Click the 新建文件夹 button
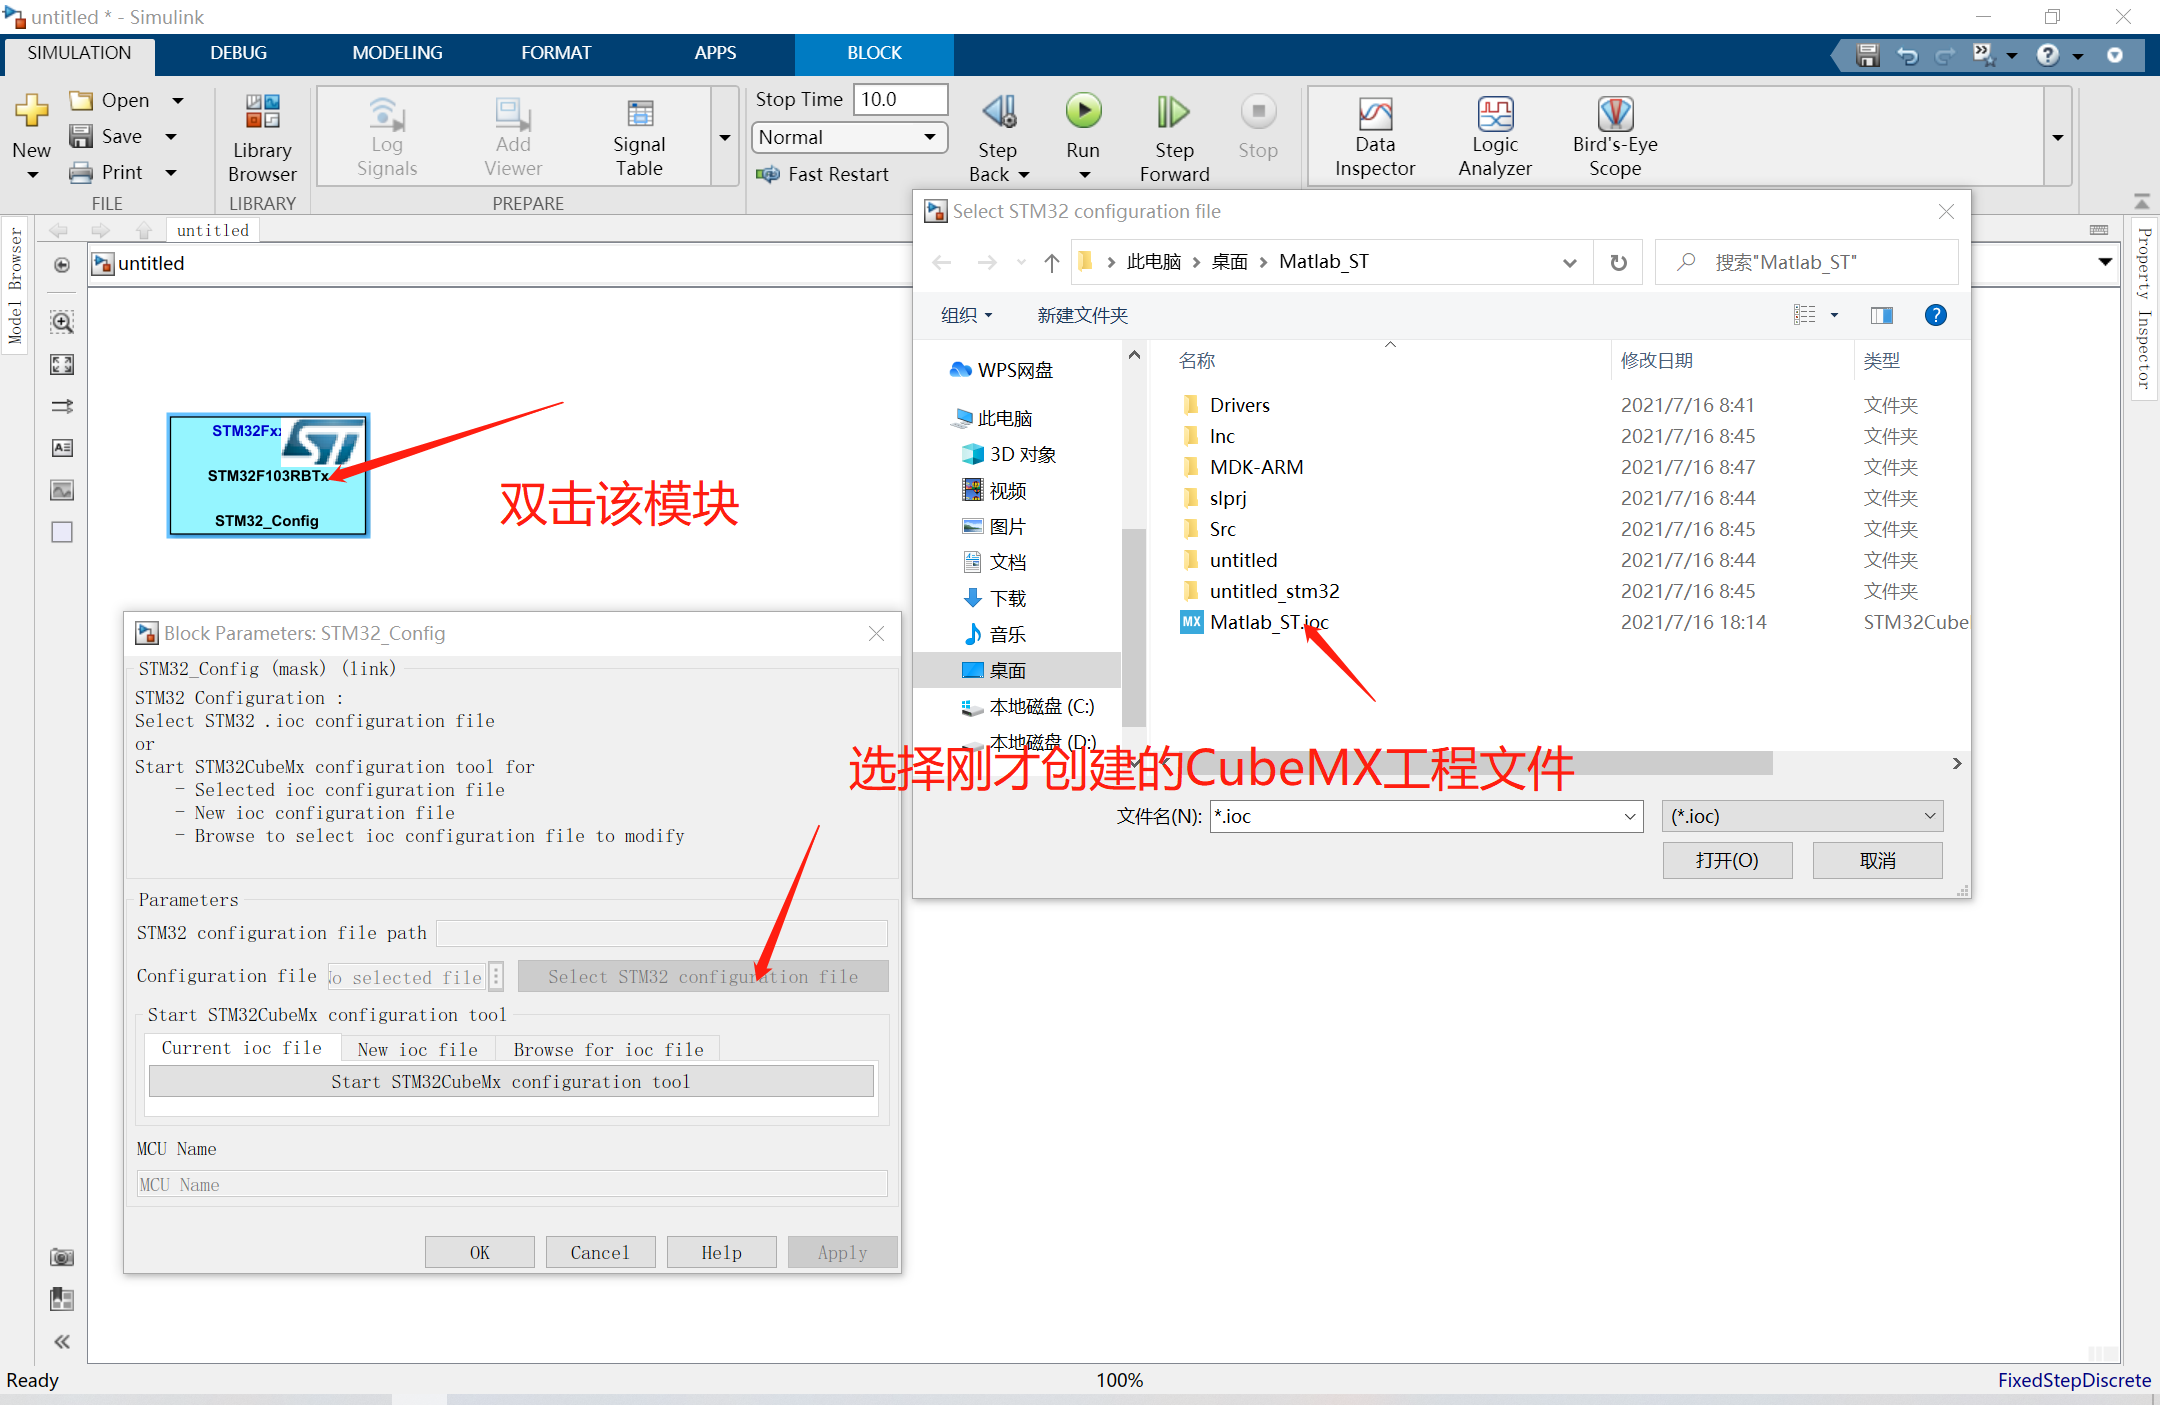 click(x=1082, y=315)
